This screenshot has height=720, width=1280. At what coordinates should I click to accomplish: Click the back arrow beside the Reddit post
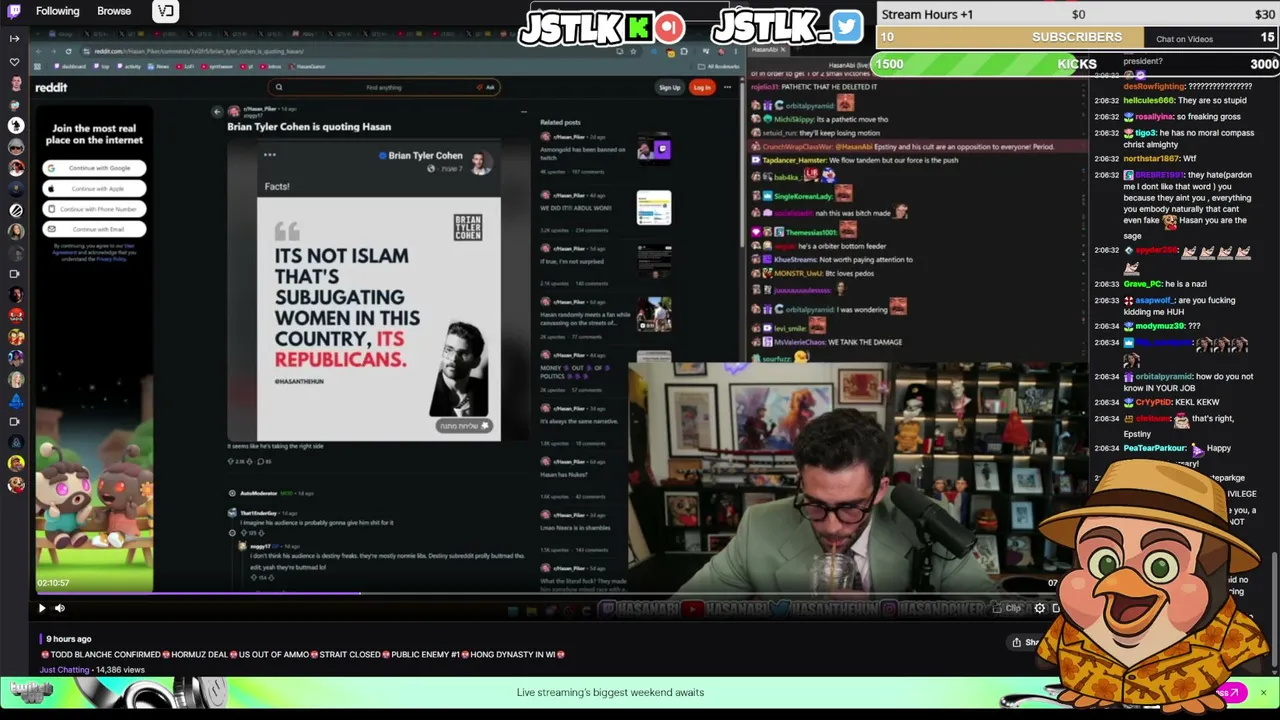tap(217, 112)
